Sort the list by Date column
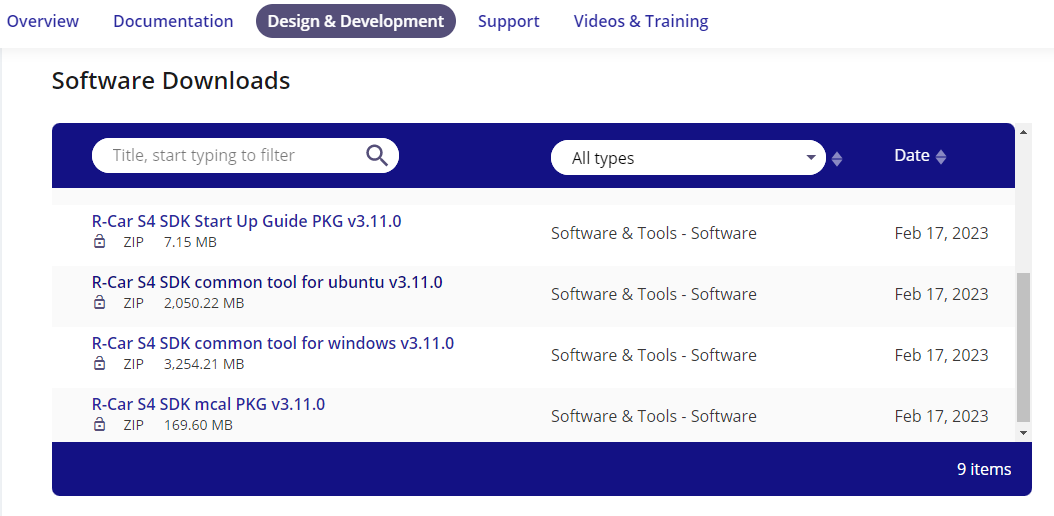 [x=941, y=156]
